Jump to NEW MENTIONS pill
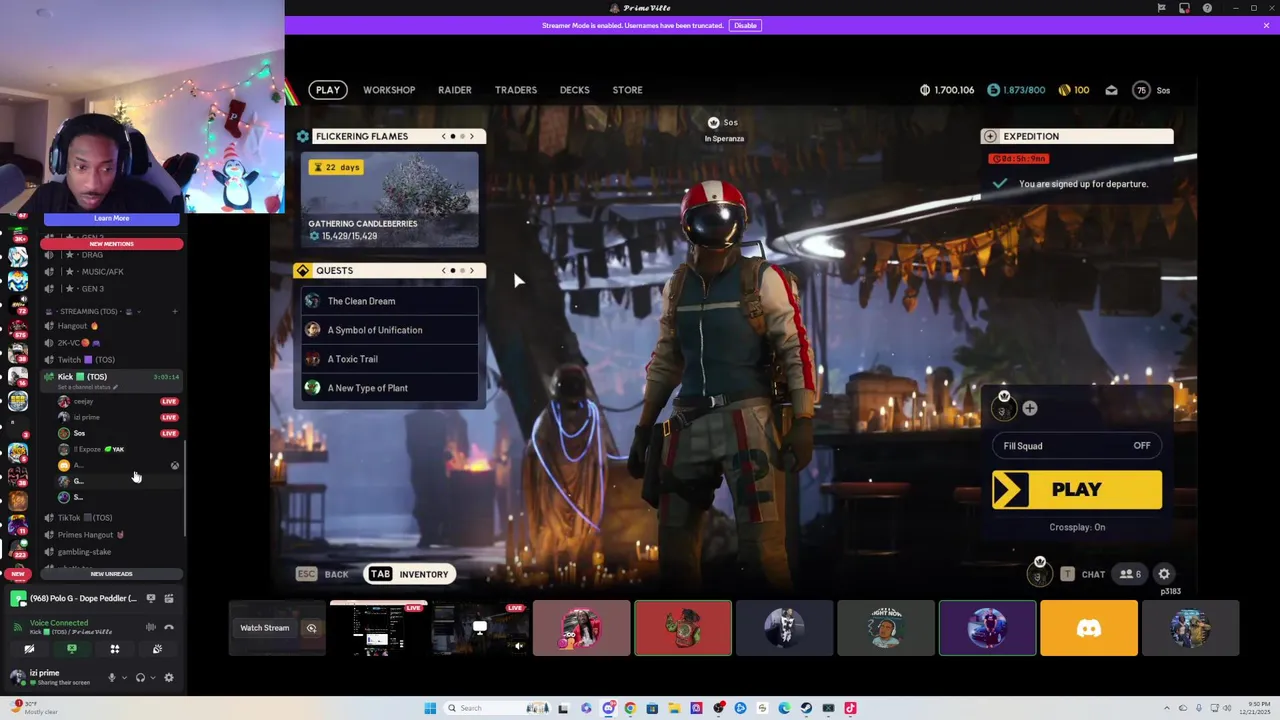Viewport: 1280px width, 720px height. point(111,244)
